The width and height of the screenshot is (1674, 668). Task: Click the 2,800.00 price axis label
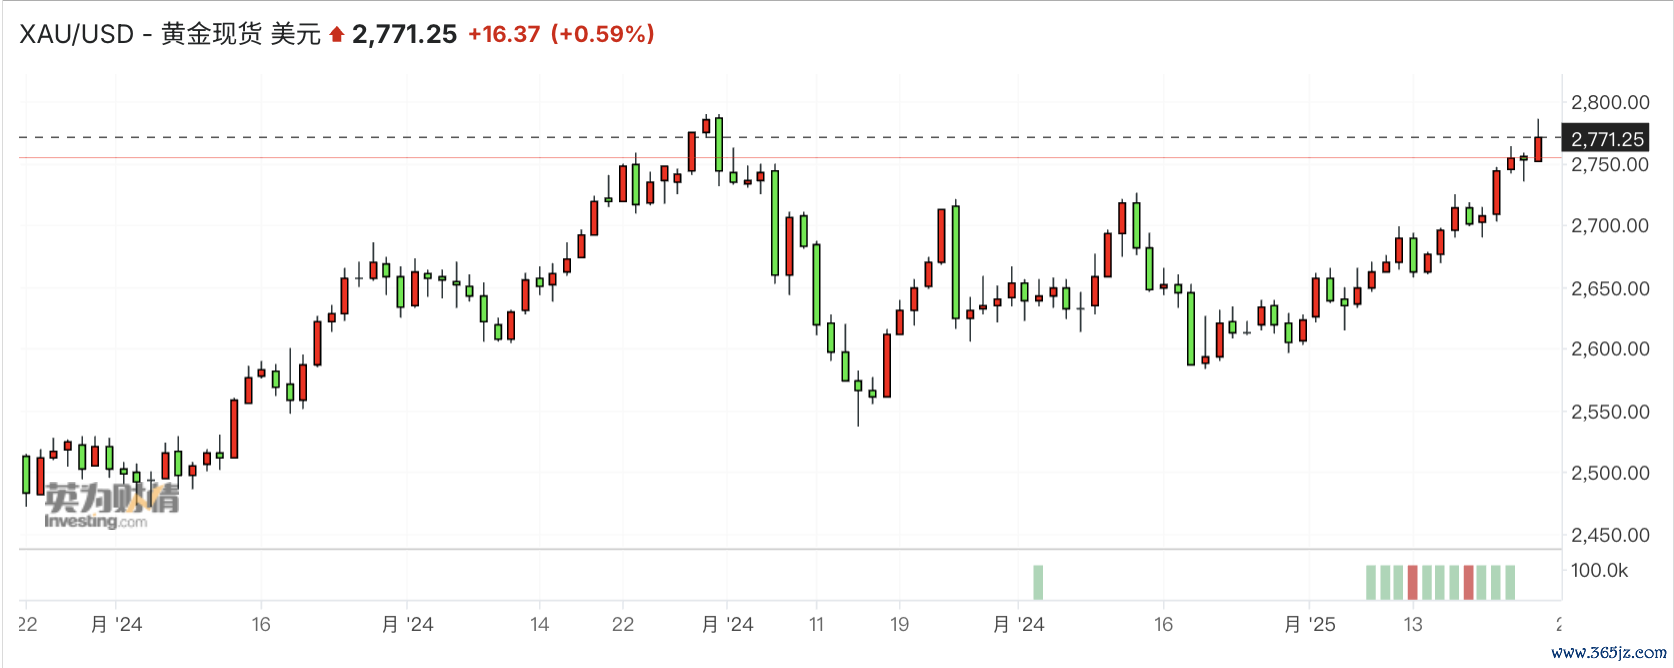click(x=1610, y=102)
